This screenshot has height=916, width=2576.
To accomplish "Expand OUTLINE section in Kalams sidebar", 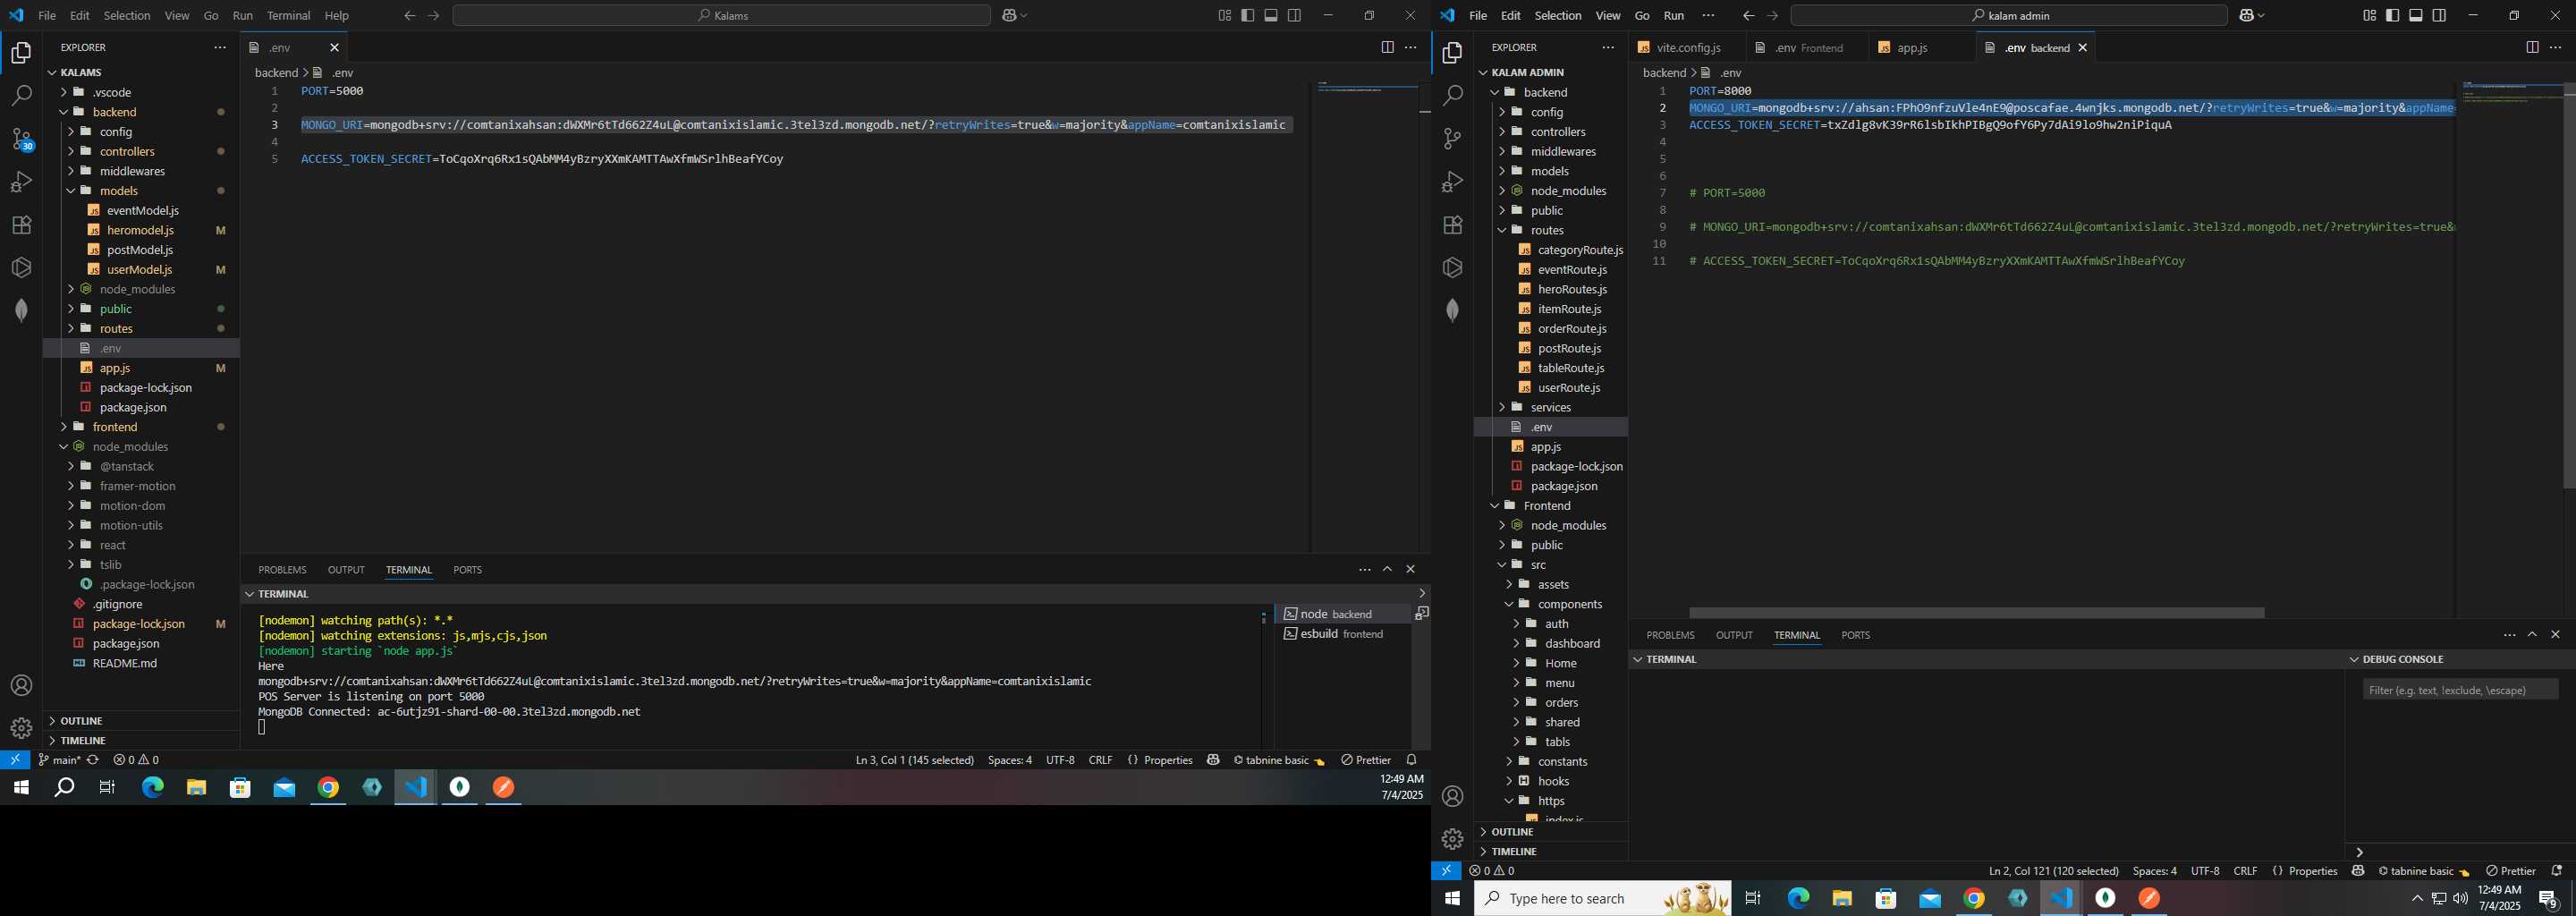I will tap(140, 721).
